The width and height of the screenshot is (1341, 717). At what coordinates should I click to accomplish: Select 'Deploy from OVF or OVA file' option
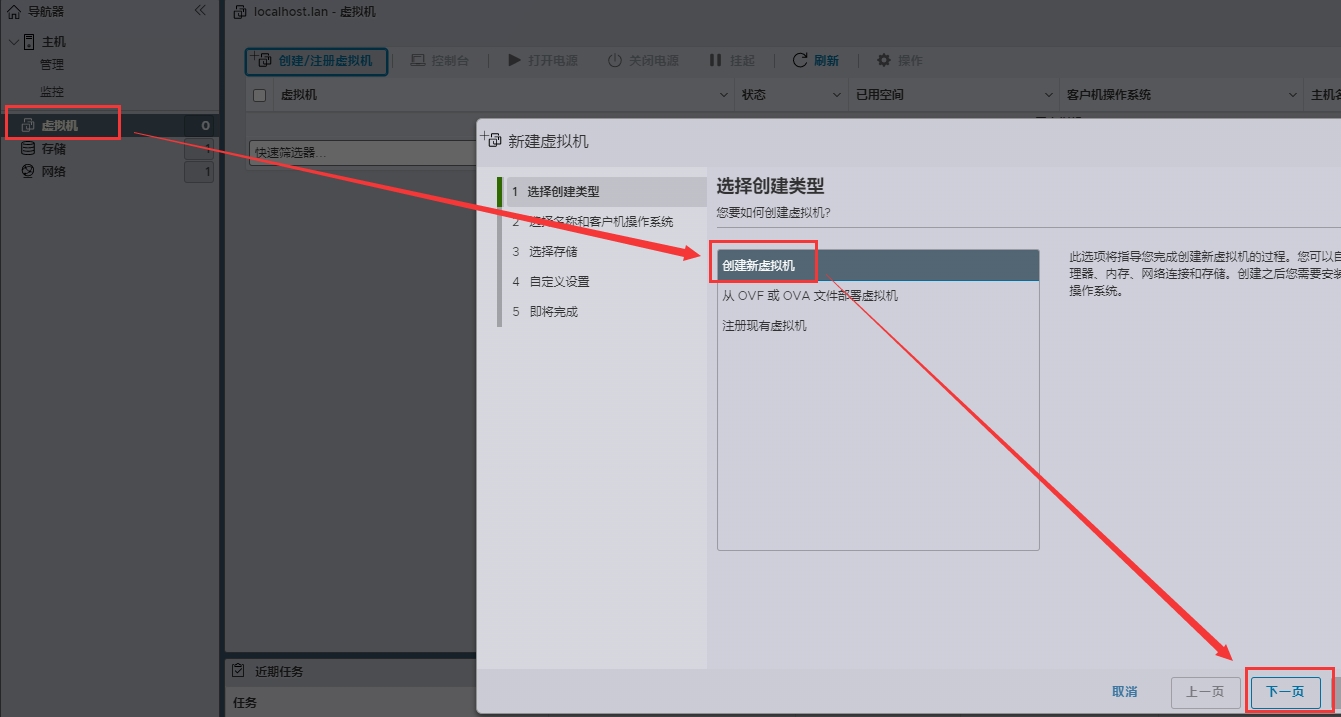click(810, 296)
